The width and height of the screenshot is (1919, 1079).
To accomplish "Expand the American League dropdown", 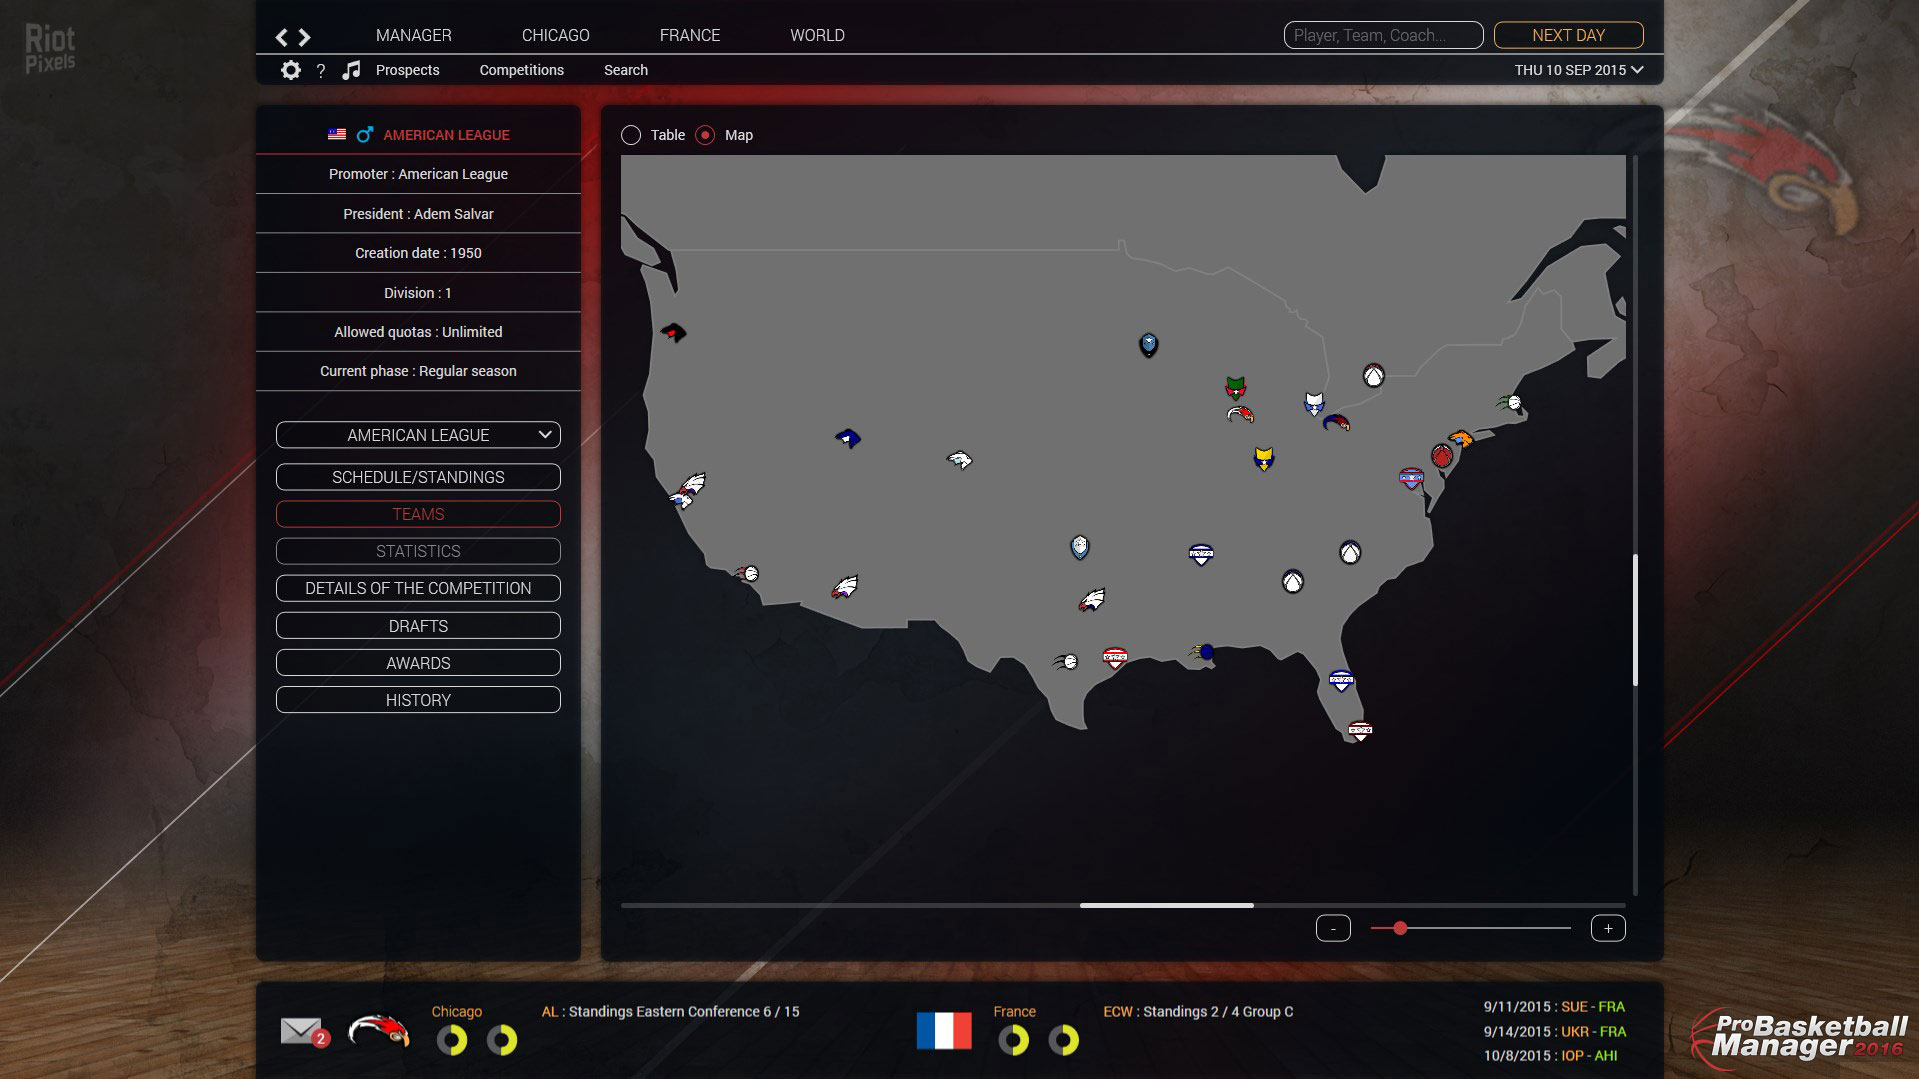I will [x=418, y=435].
